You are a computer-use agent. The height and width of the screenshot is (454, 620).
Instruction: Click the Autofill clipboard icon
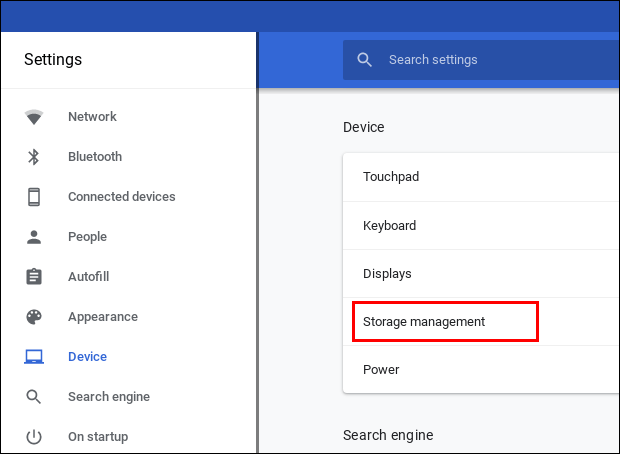34,277
